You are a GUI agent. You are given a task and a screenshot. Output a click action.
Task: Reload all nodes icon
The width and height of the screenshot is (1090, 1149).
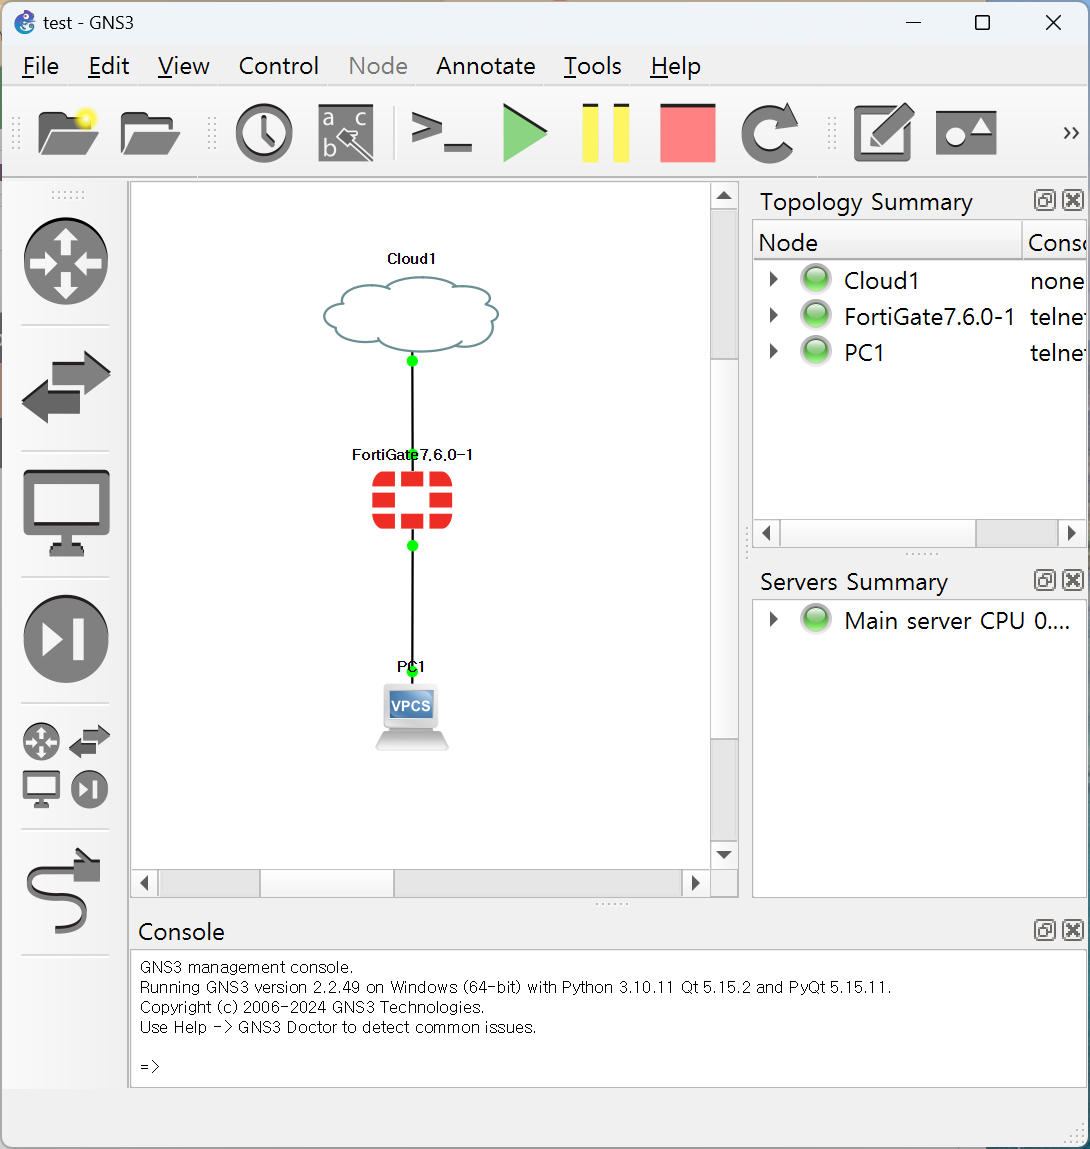(x=770, y=133)
